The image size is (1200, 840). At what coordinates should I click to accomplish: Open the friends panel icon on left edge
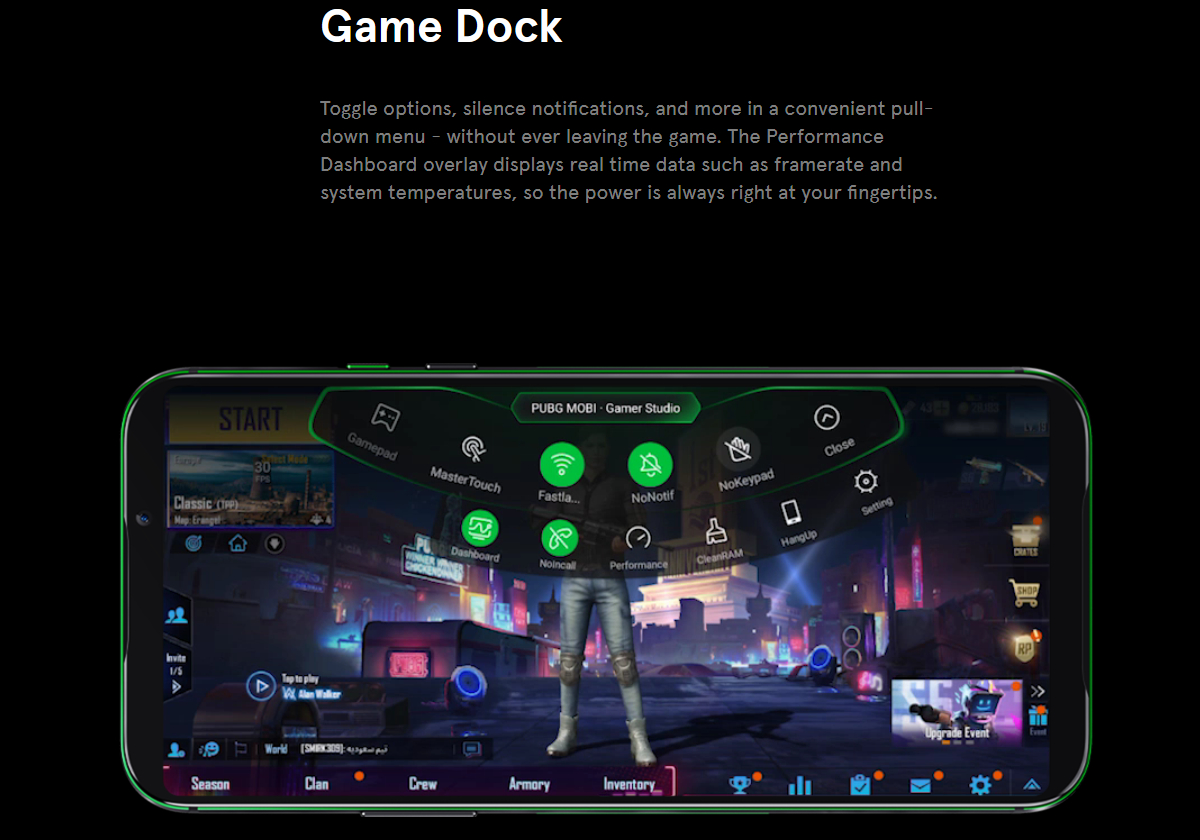click(177, 615)
